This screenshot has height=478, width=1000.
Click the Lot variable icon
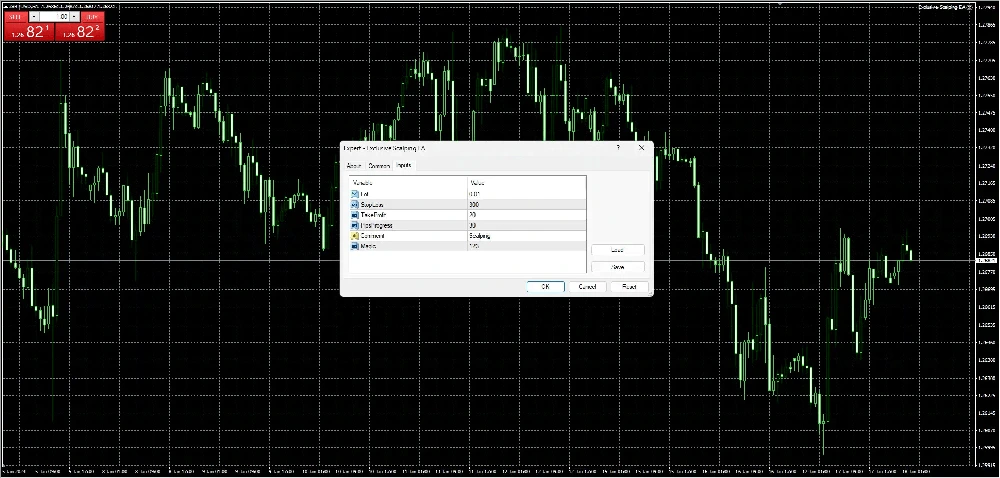(x=355, y=194)
